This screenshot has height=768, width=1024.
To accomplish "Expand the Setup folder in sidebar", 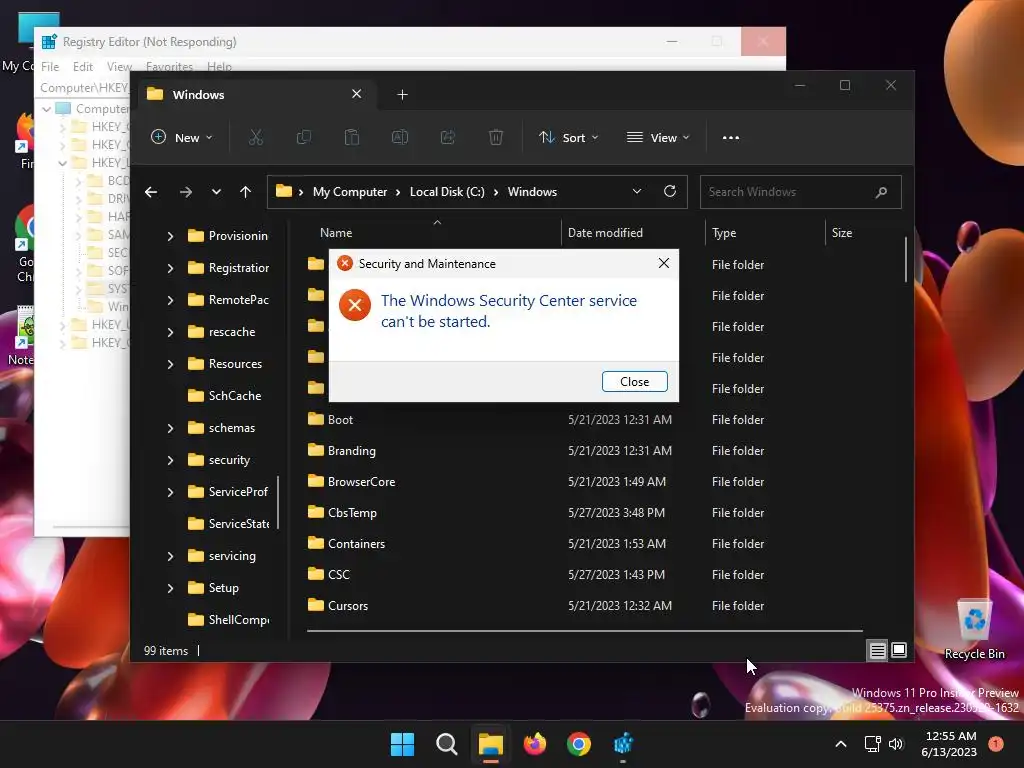I will [170, 588].
